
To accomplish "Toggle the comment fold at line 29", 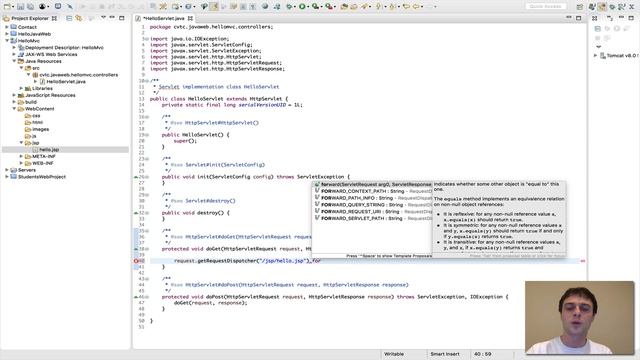I will [146, 195].
